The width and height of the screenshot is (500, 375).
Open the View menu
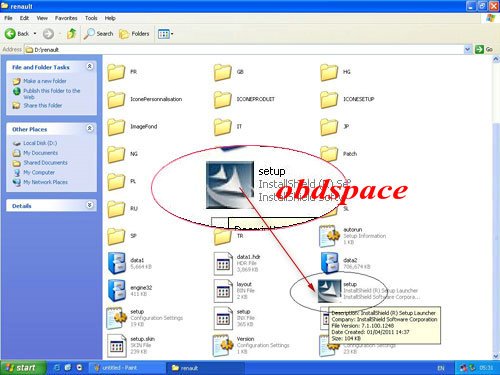42,18
